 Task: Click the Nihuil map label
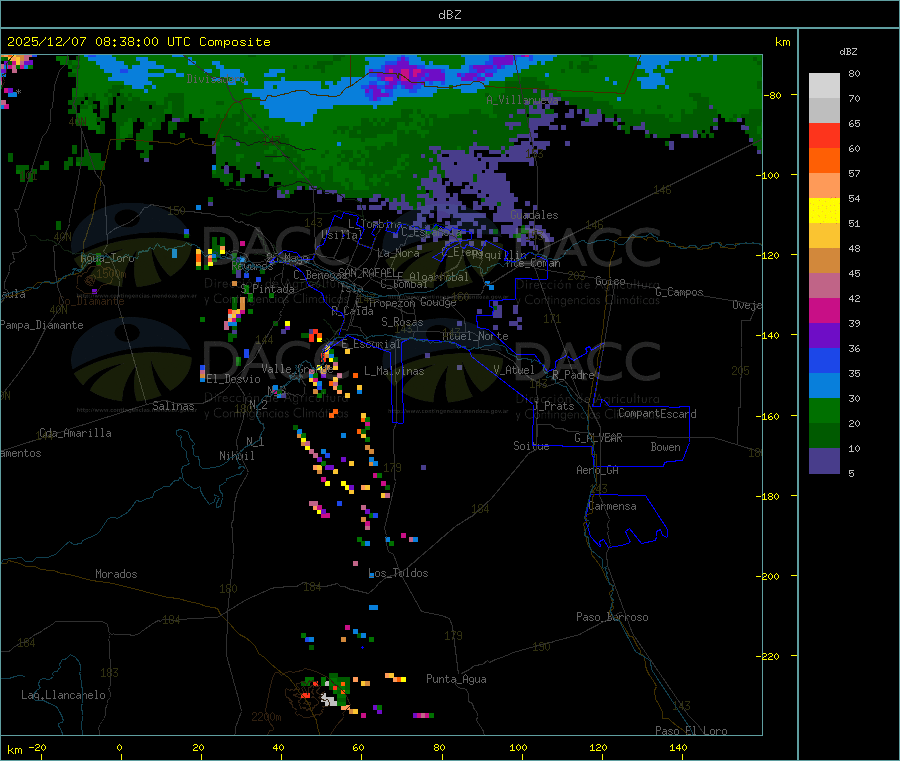pyautogui.click(x=237, y=456)
